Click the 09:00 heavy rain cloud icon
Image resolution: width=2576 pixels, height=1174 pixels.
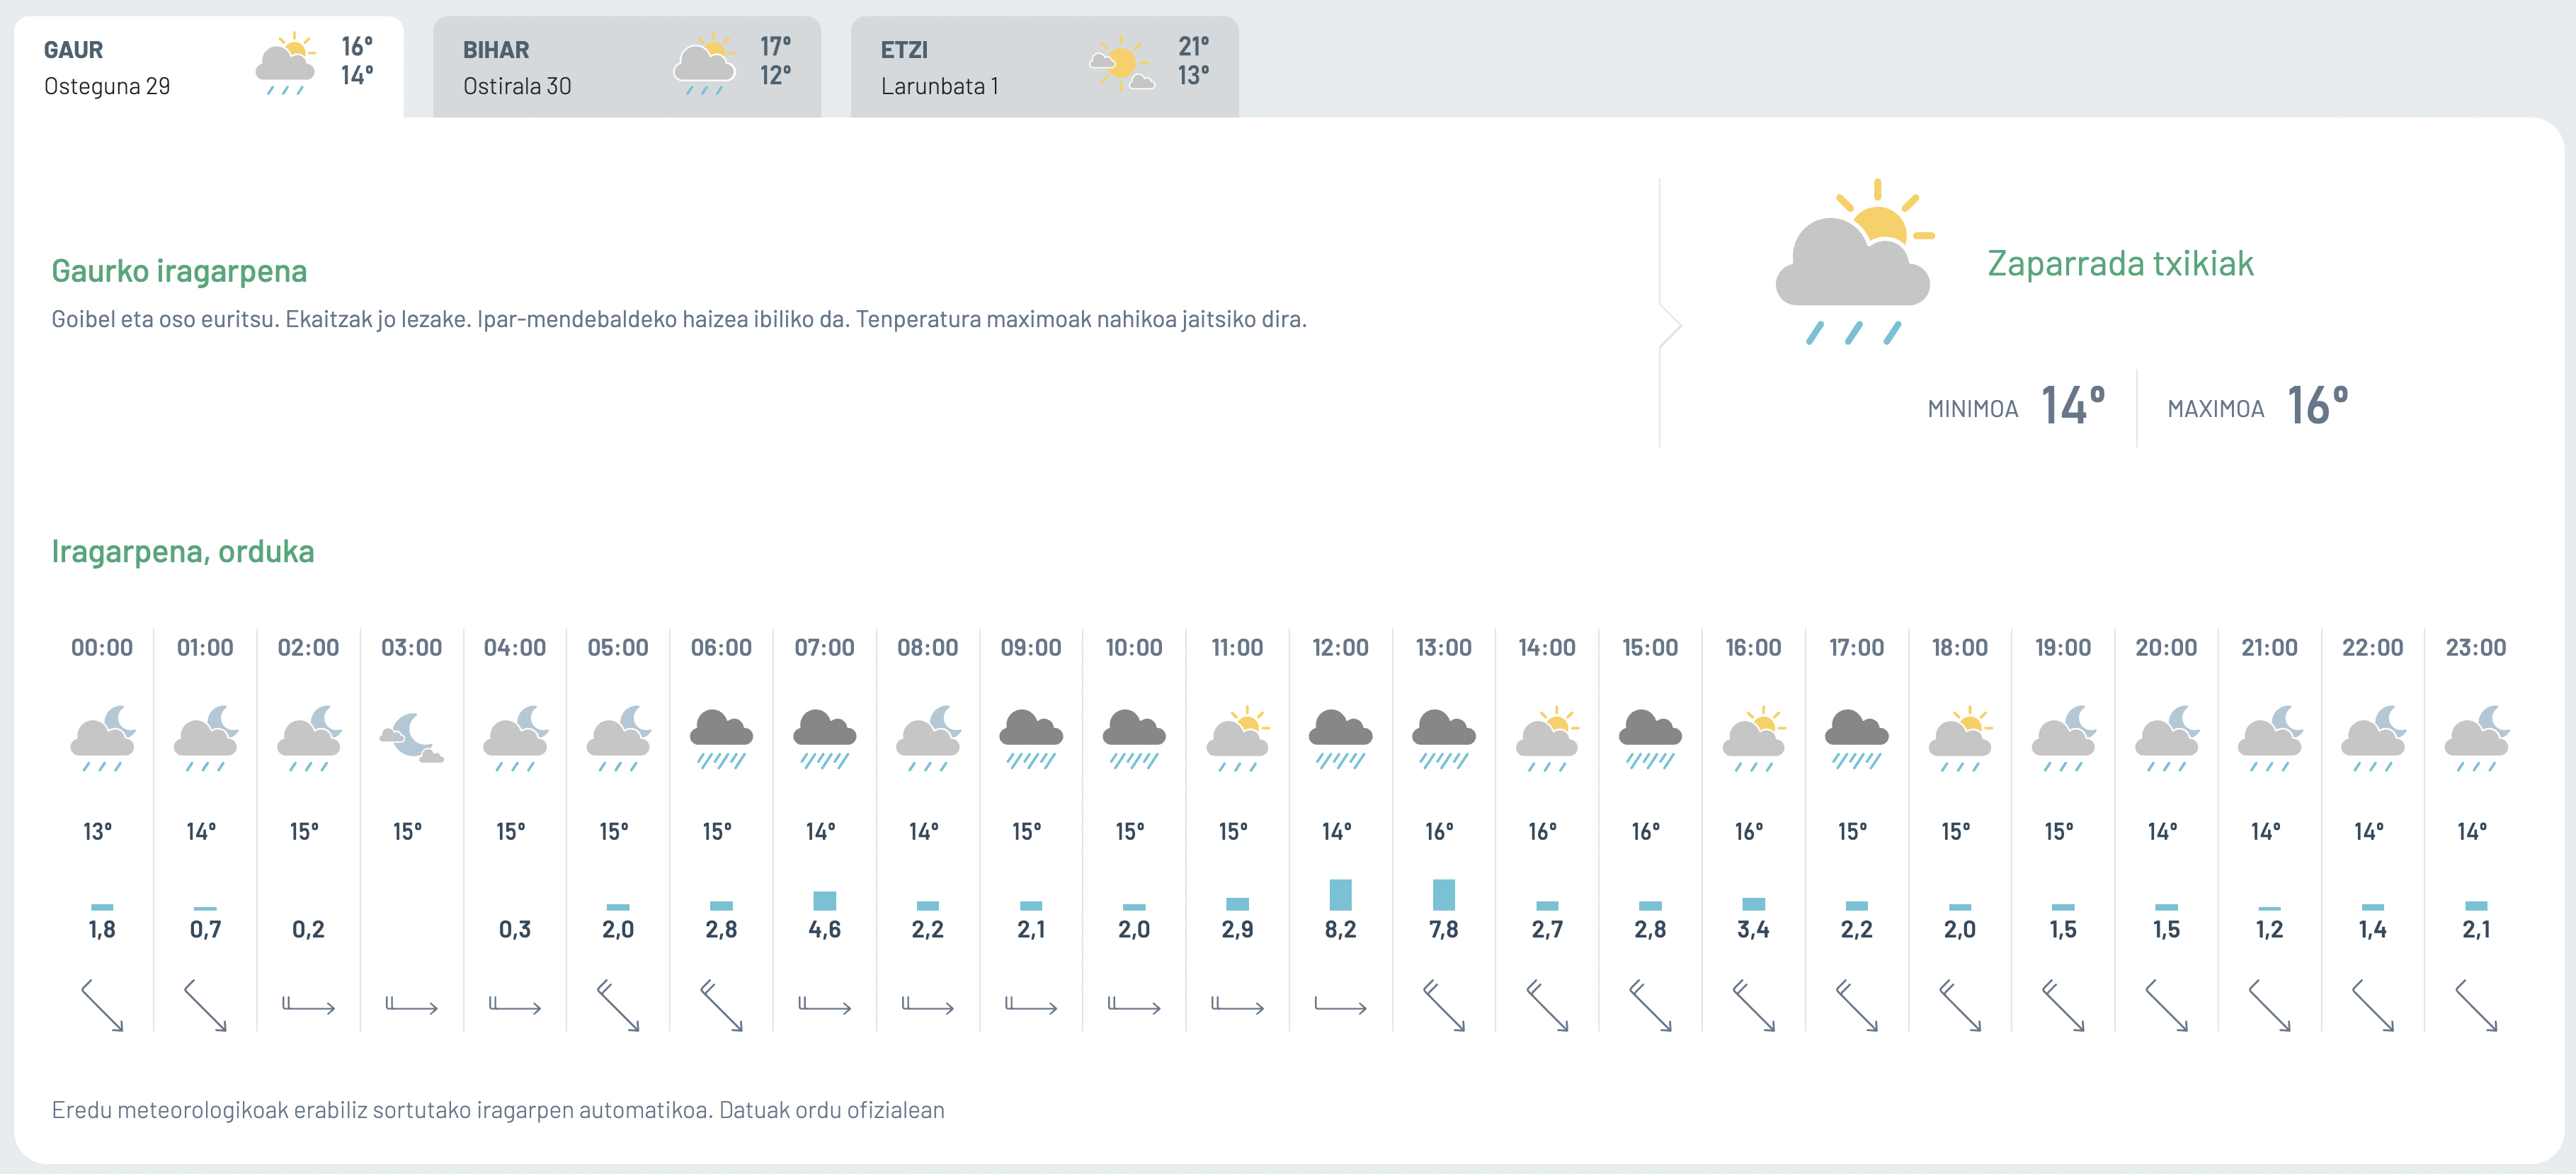point(1031,739)
